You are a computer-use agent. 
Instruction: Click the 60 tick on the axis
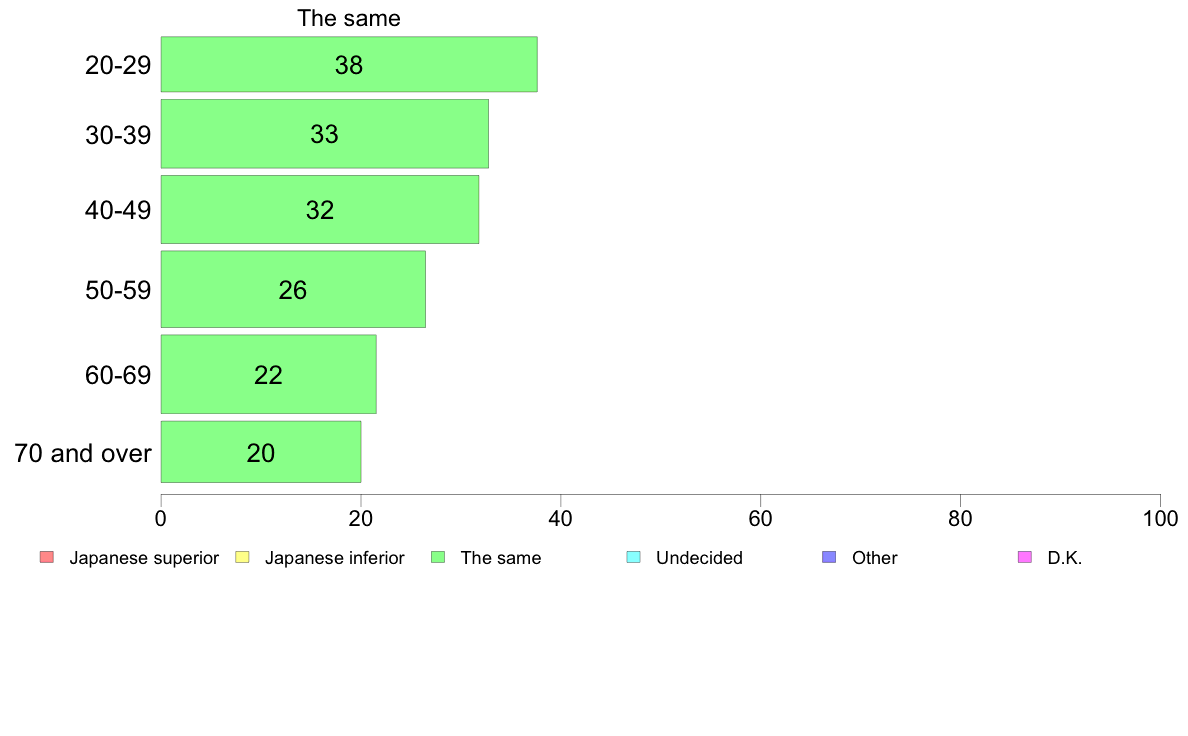(x=760, y=518)
